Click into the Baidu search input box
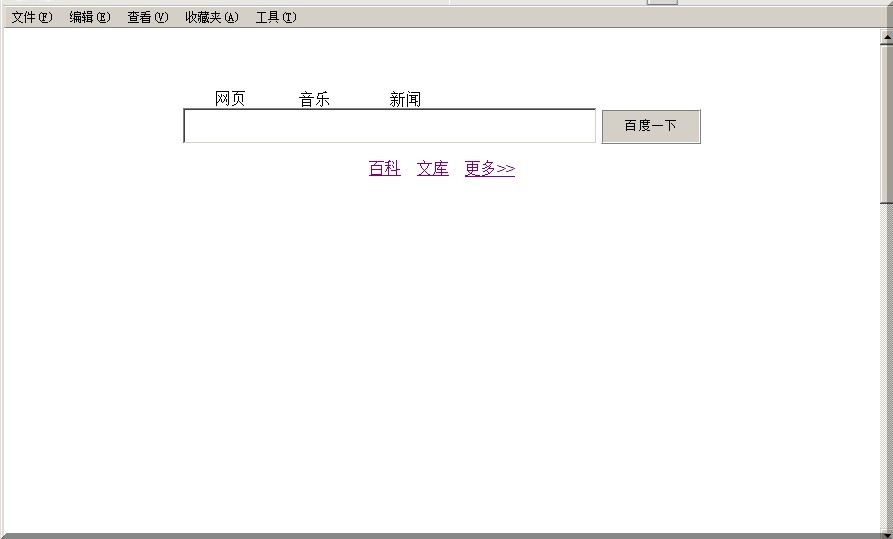Screen dimensions: 893x539 pyautogui.click(x=390, y=126)
